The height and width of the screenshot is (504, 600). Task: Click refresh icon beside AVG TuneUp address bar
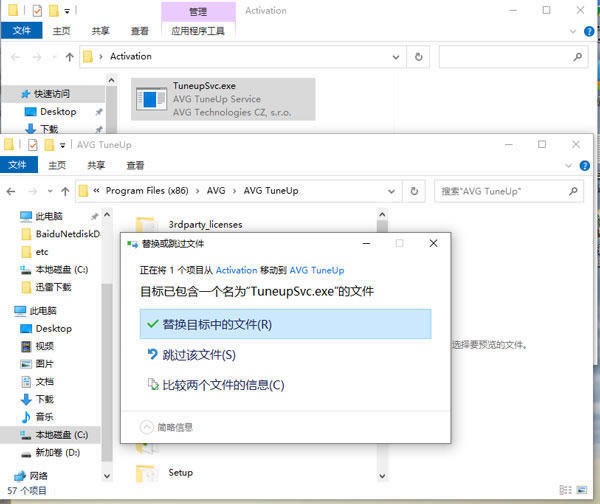coord(414,191)
